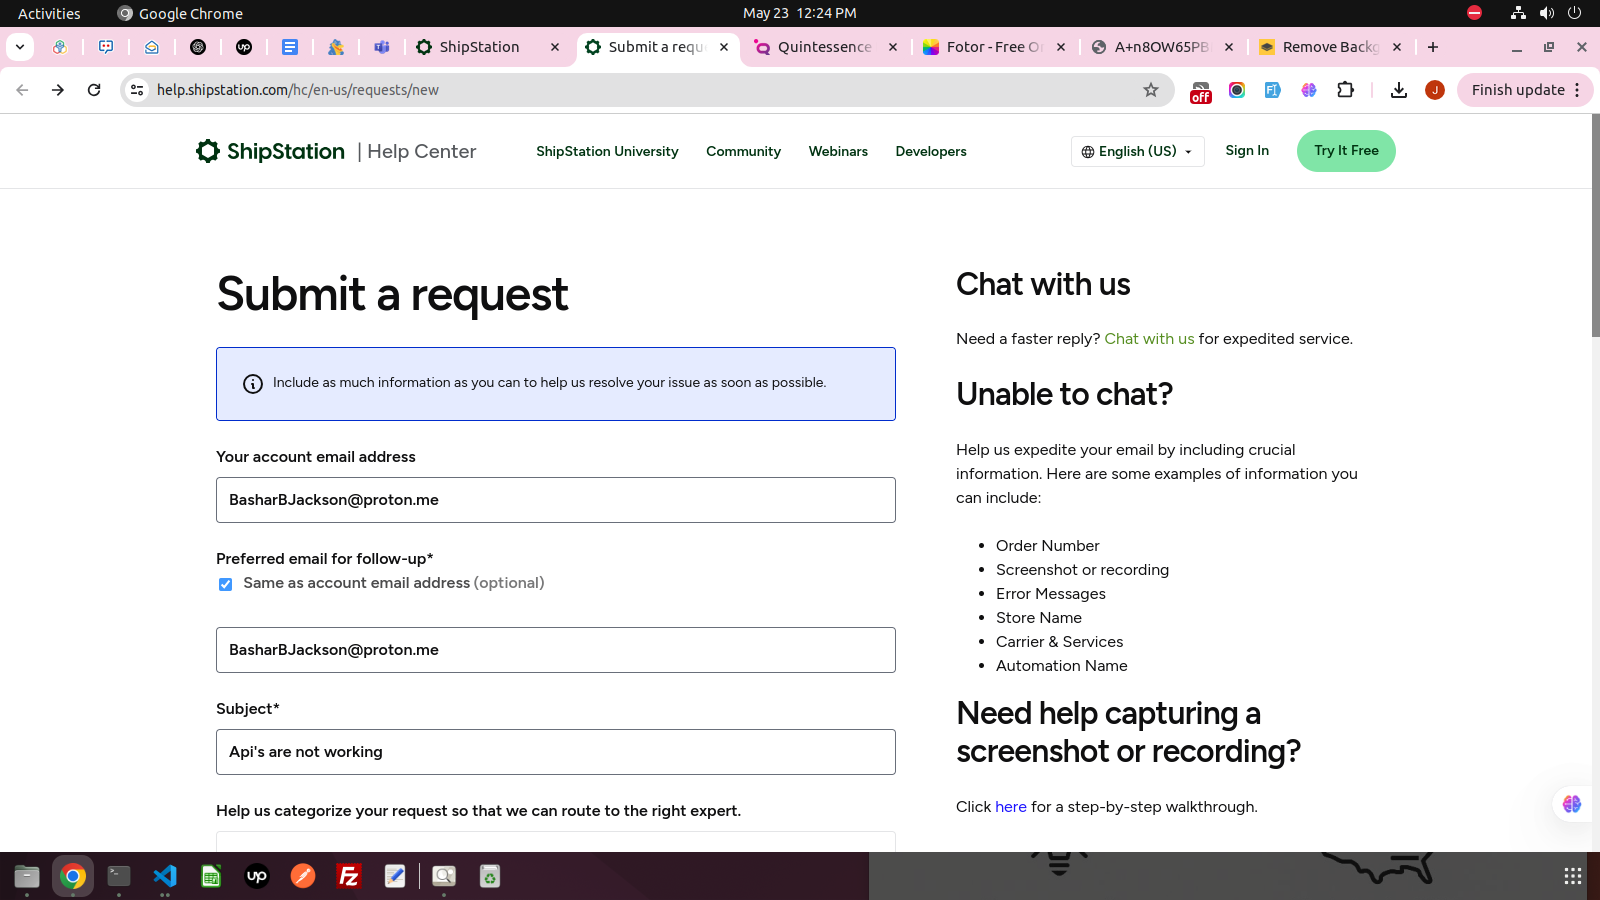The image size is (1600, 900).
Task: Uncheck 'Same as account email address'
Action: click(x=226, y=584)
